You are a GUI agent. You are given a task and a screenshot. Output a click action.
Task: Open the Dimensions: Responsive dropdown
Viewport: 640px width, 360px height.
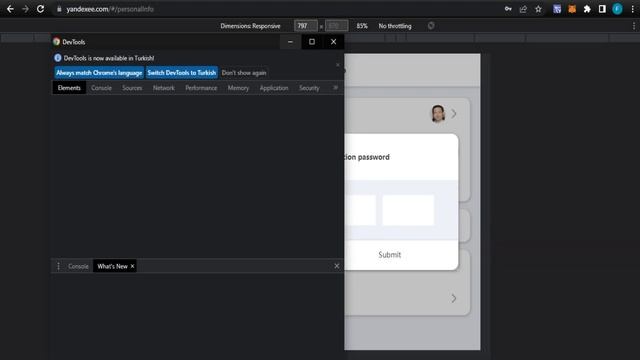250,26
